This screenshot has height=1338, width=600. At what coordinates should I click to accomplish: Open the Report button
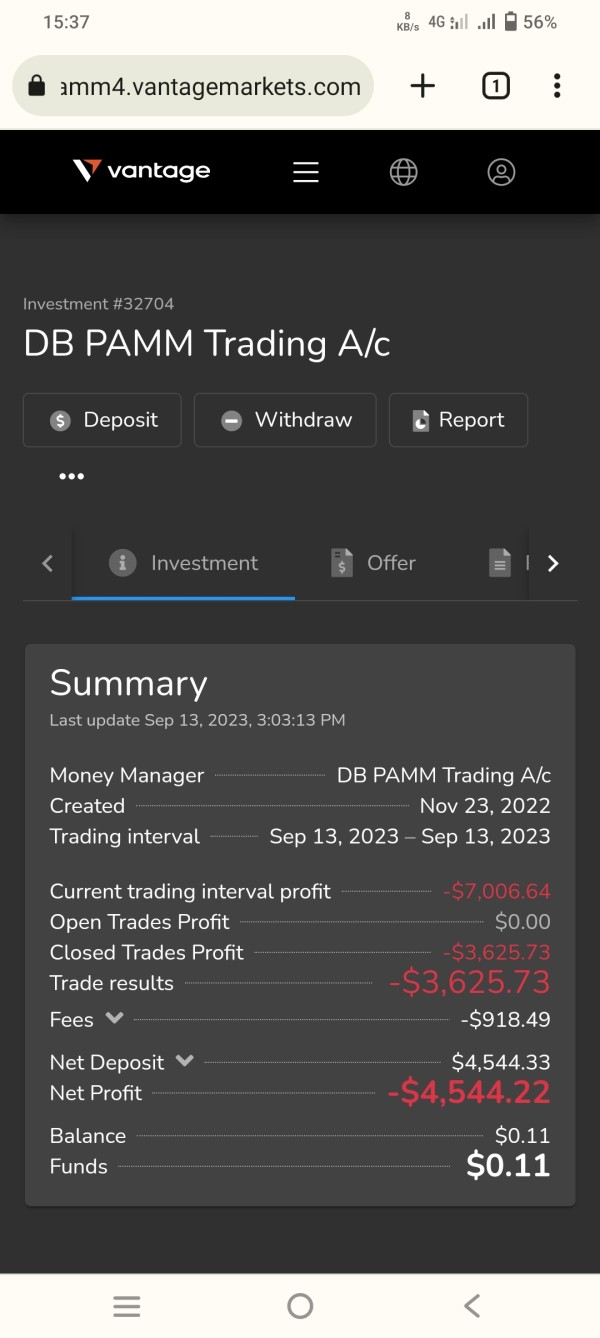click(458, 420)
